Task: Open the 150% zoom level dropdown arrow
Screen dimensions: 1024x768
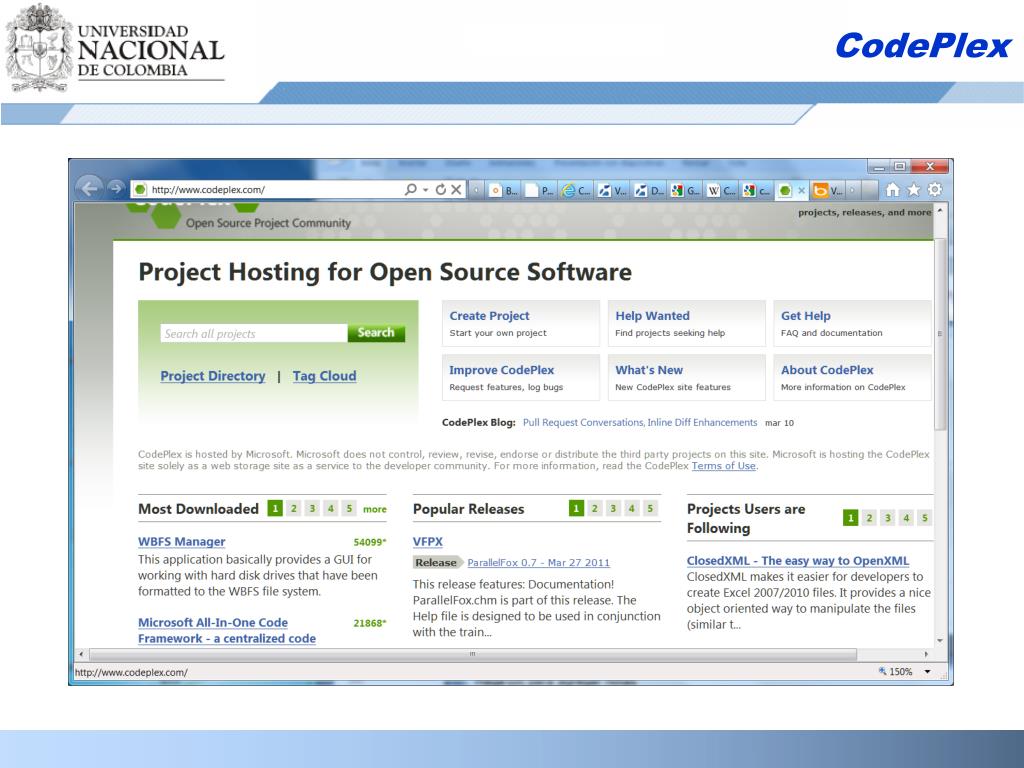Action: [x=927, y=672]
